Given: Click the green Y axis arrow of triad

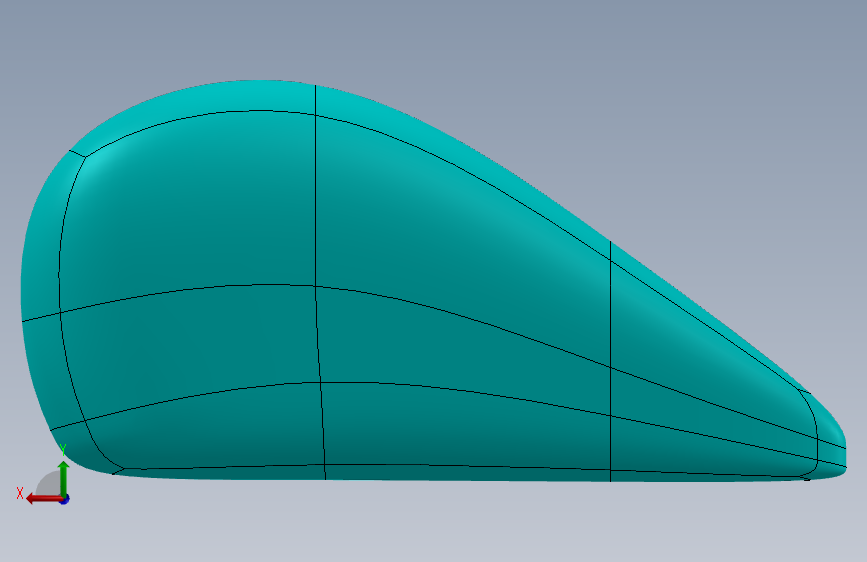Looking at the screenshot, I should (x=64, y=478).
